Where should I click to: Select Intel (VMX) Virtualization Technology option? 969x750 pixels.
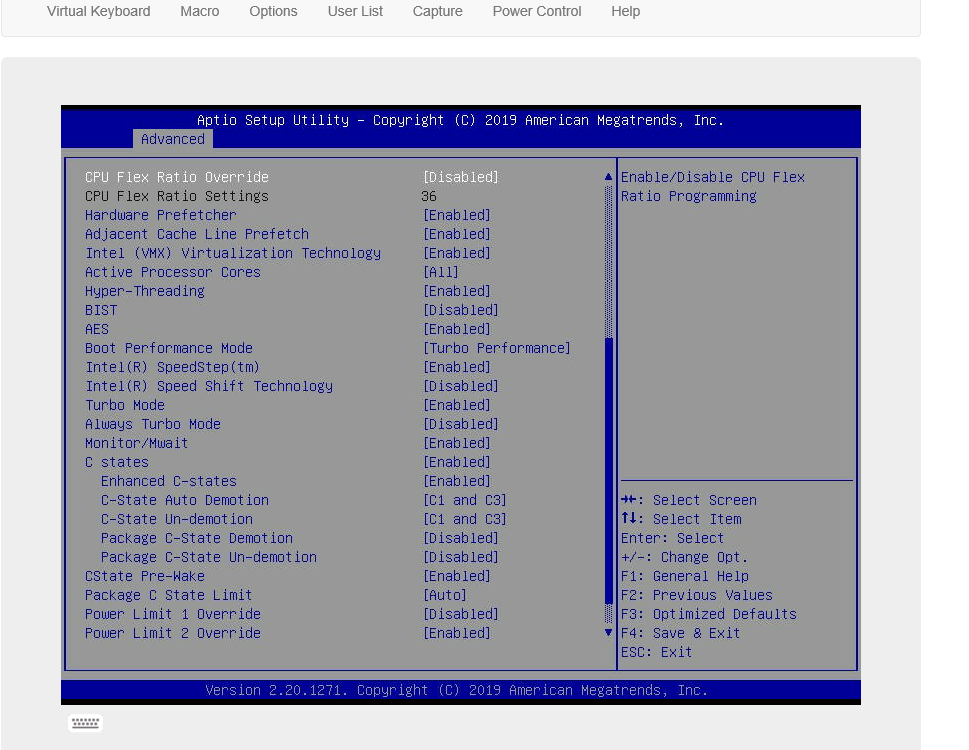pos(233,253)
